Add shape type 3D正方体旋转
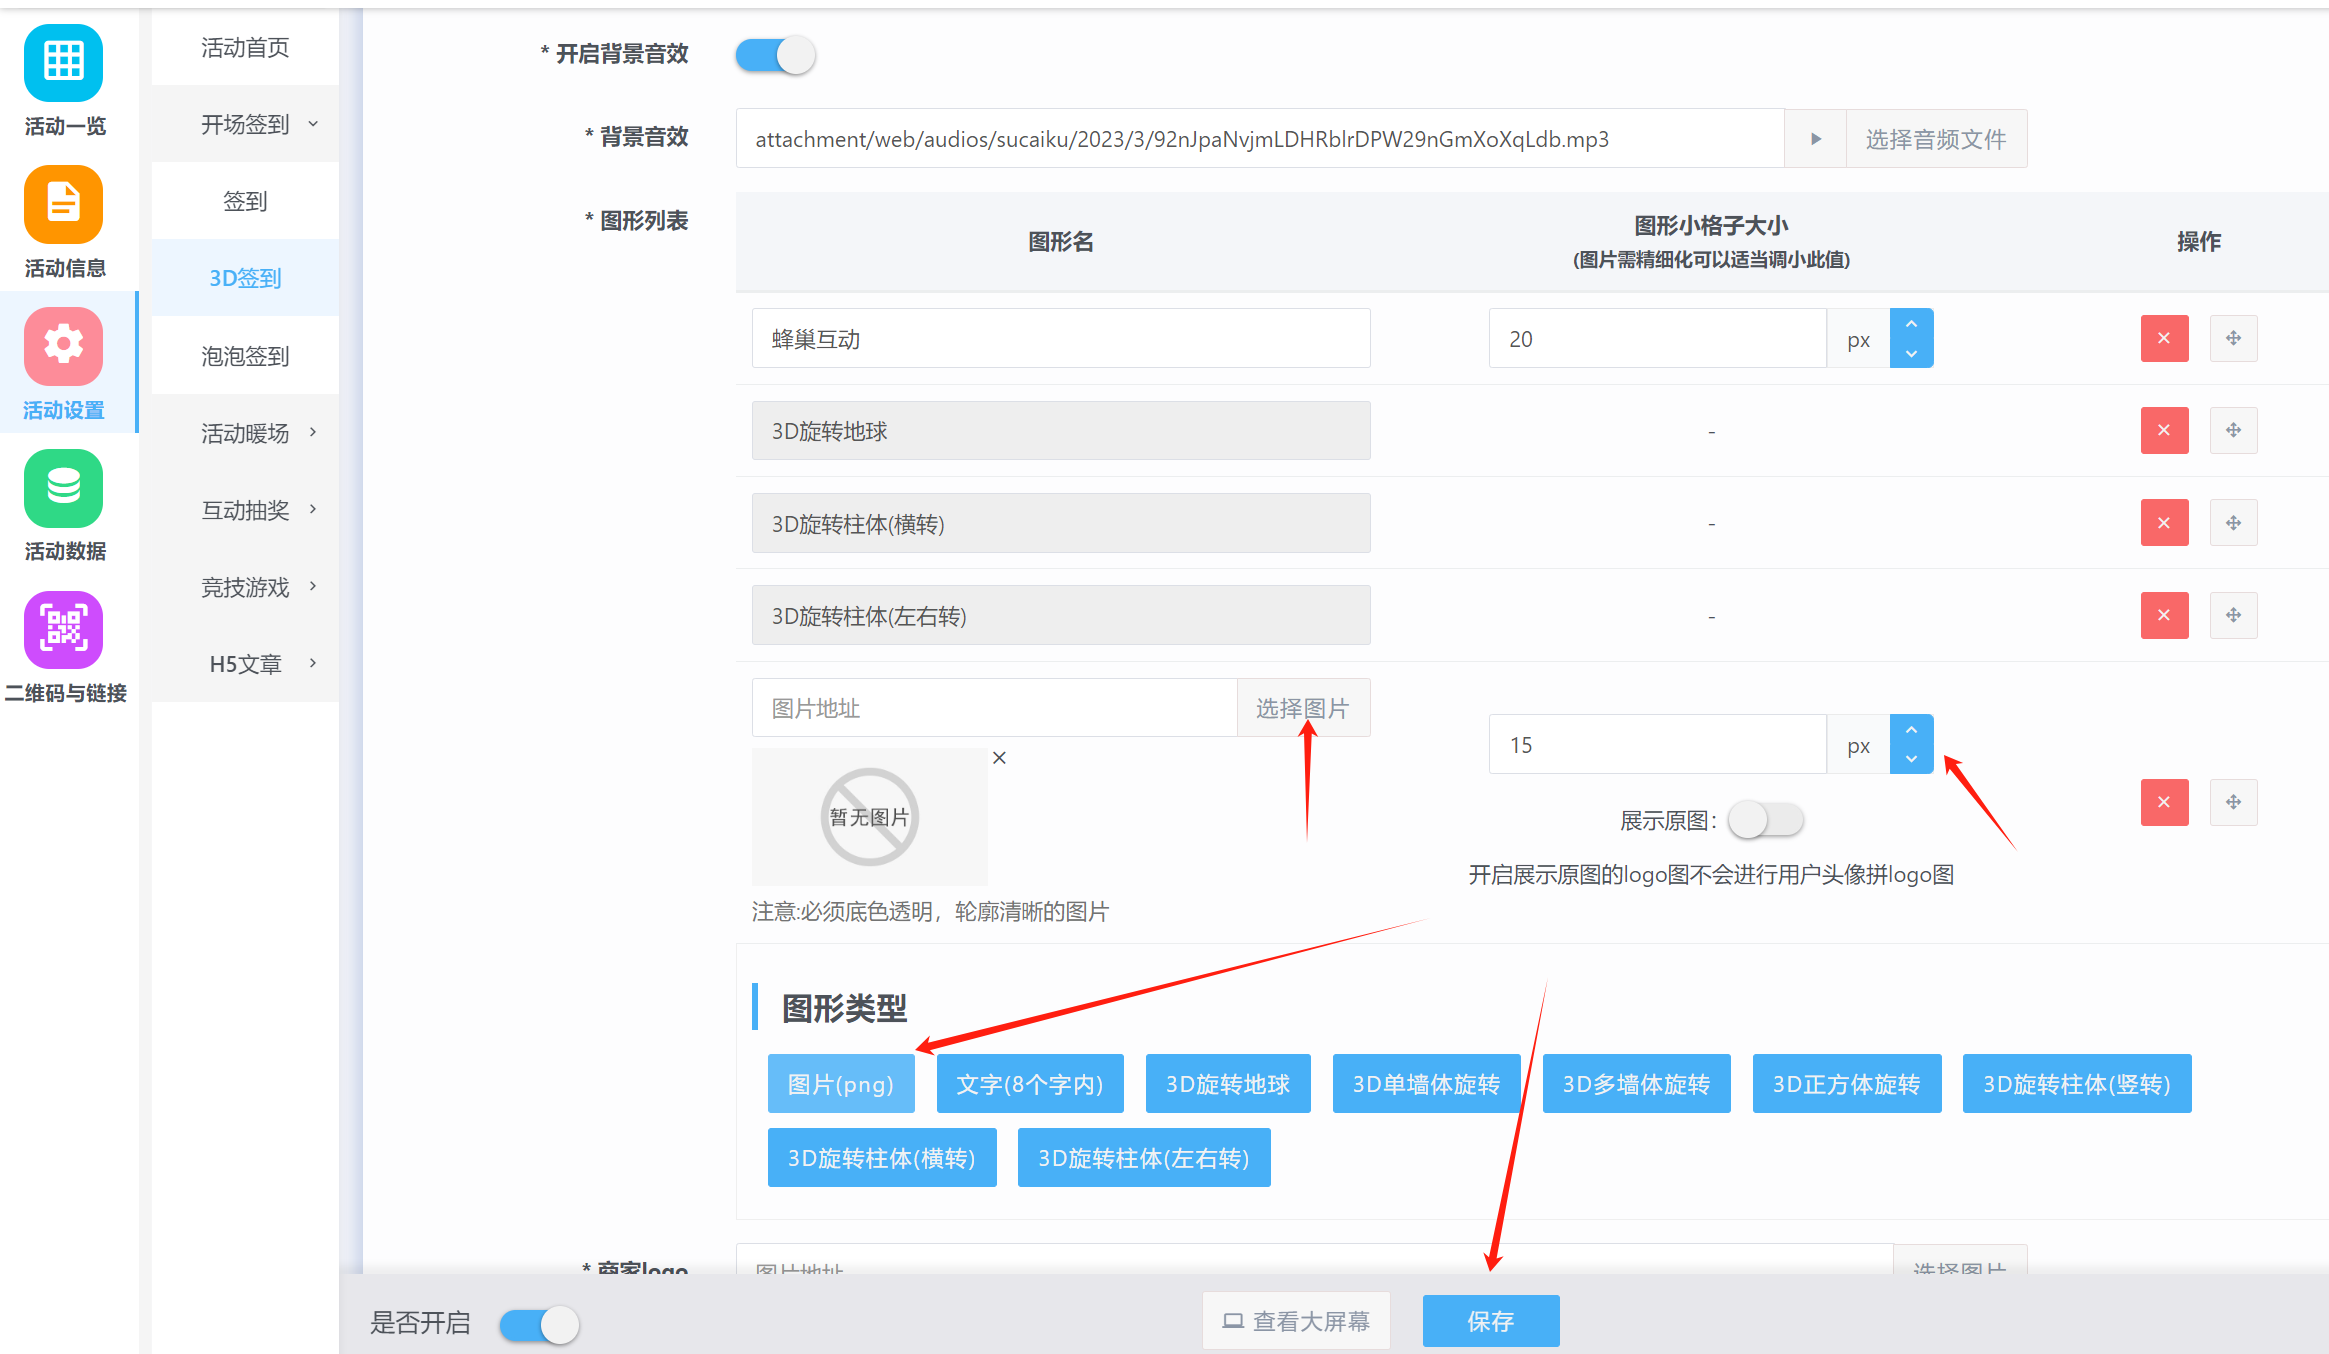Image resolution: width=2329 pixels, height=1354 pixels. tap(1847, 1084)
